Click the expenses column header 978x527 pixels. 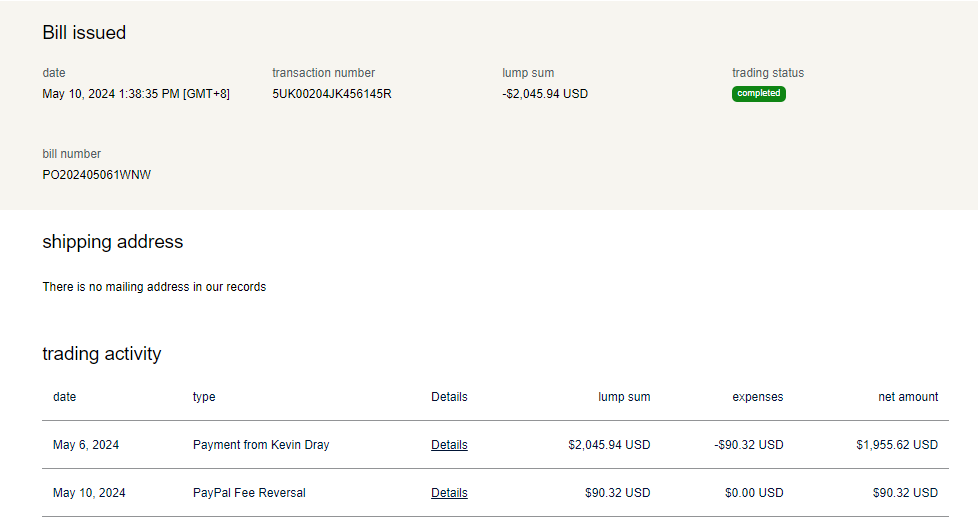[x=757, y=397]
